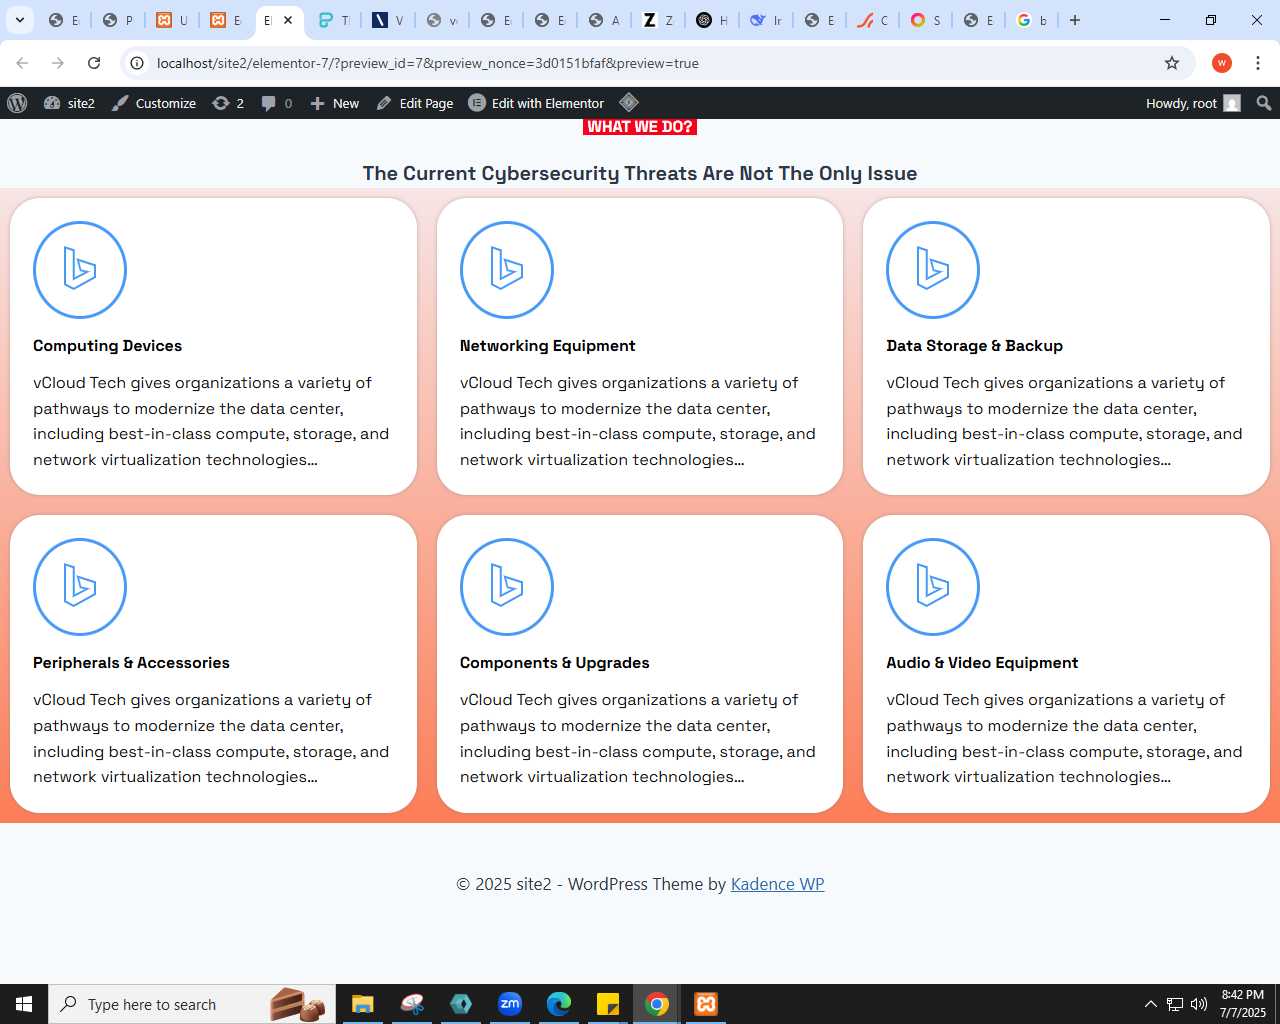
Task: Click the Type here to search box
Action: tap(192, 1004)
